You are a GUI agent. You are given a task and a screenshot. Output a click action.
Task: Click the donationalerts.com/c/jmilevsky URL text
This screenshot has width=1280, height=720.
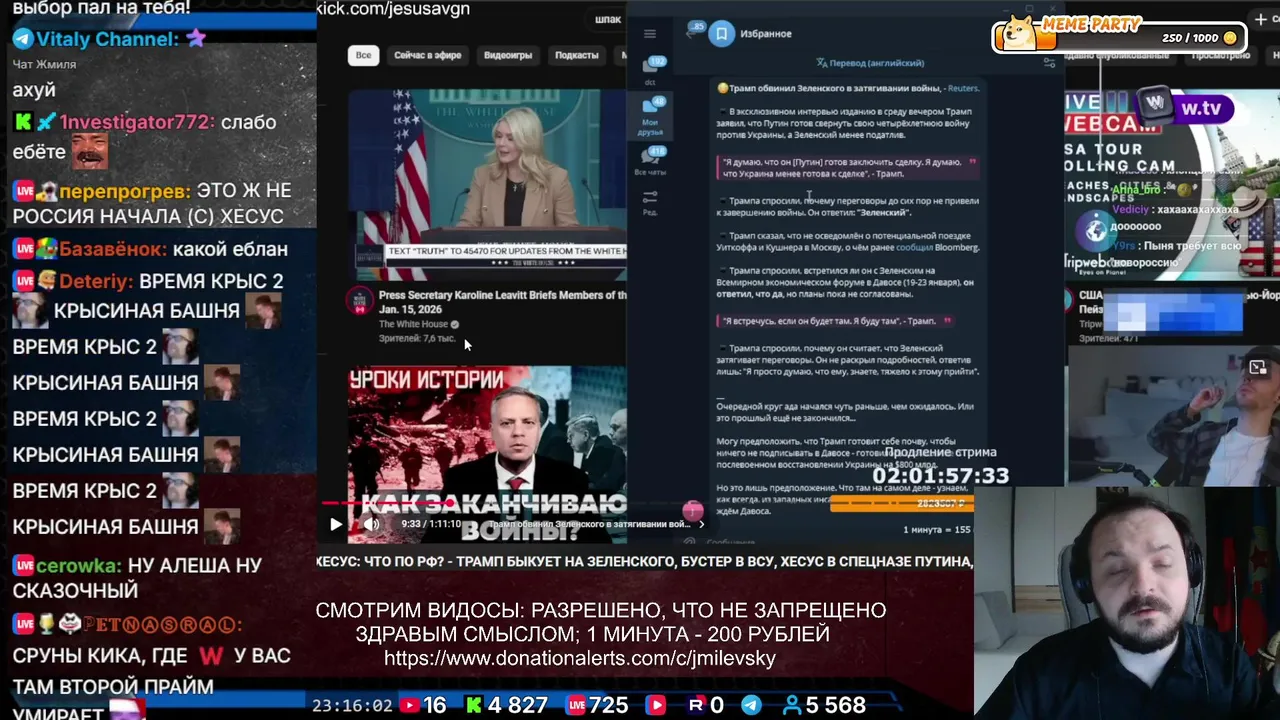(580, 658)
